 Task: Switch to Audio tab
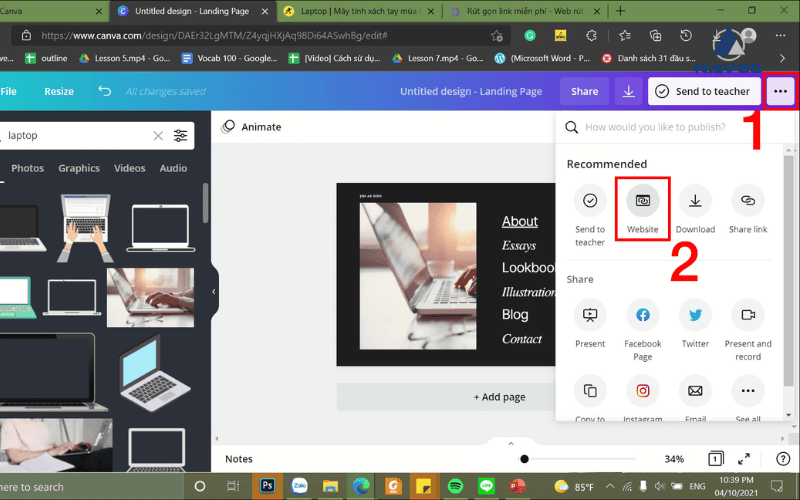point(173,168)
